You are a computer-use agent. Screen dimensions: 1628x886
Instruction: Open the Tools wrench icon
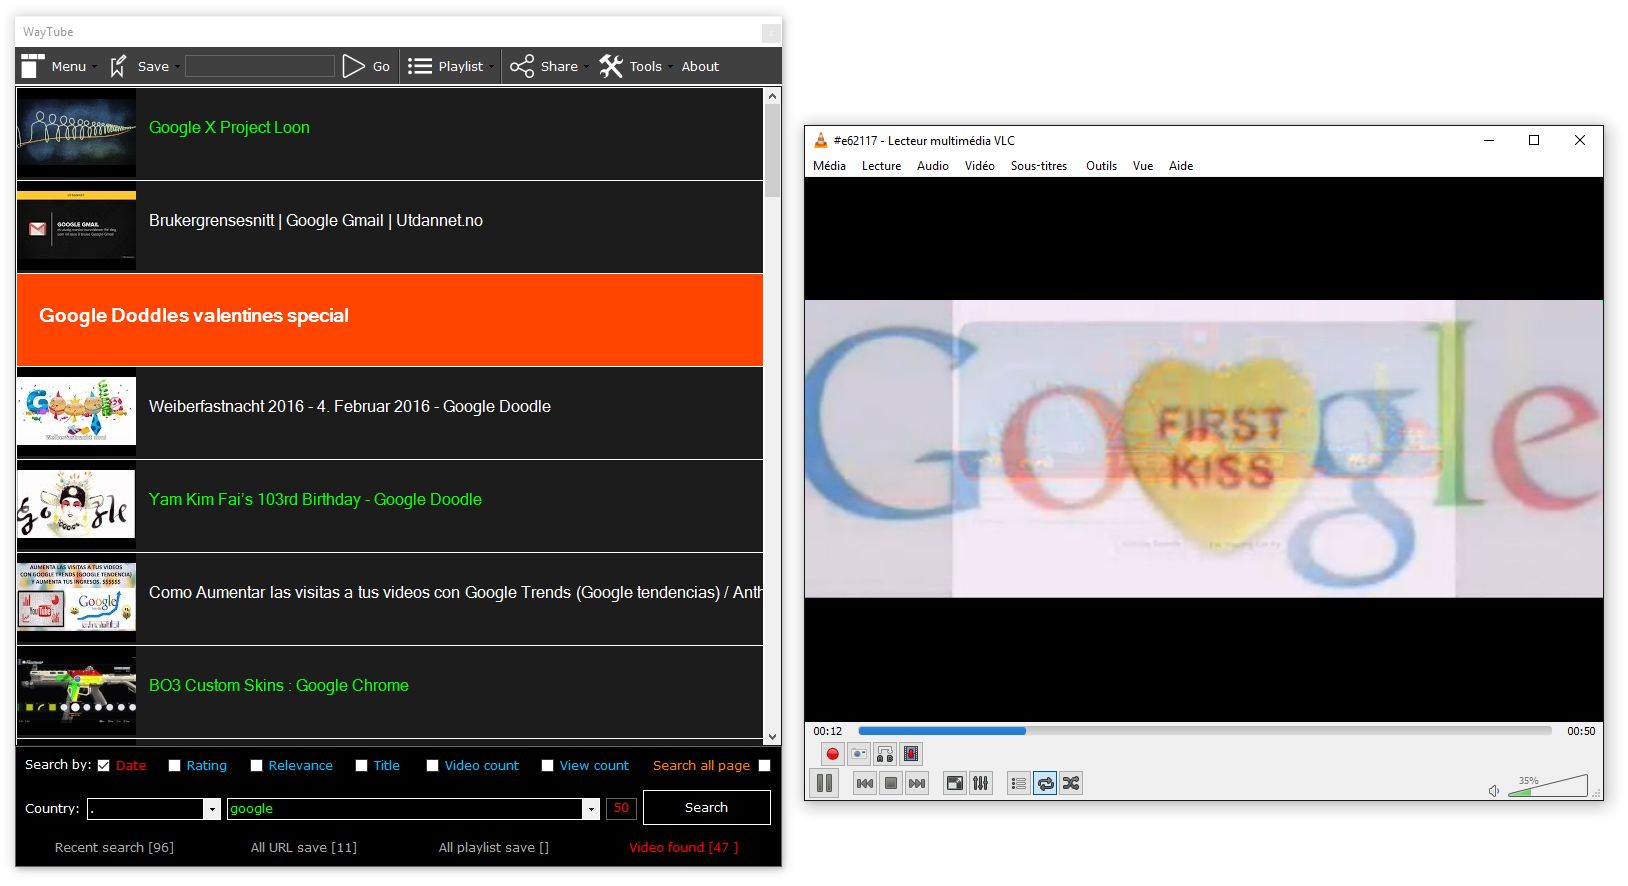point(611,66)
